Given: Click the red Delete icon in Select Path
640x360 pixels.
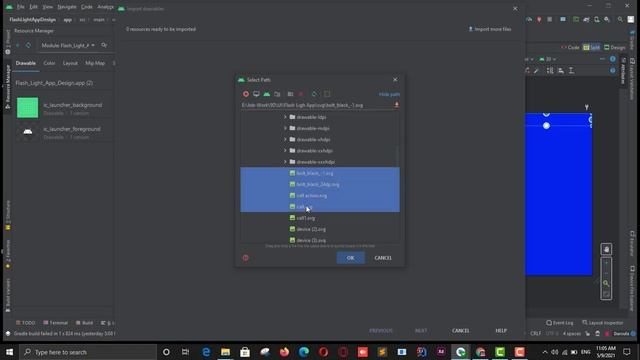Looking at the screenshot, I should point(301,94).
